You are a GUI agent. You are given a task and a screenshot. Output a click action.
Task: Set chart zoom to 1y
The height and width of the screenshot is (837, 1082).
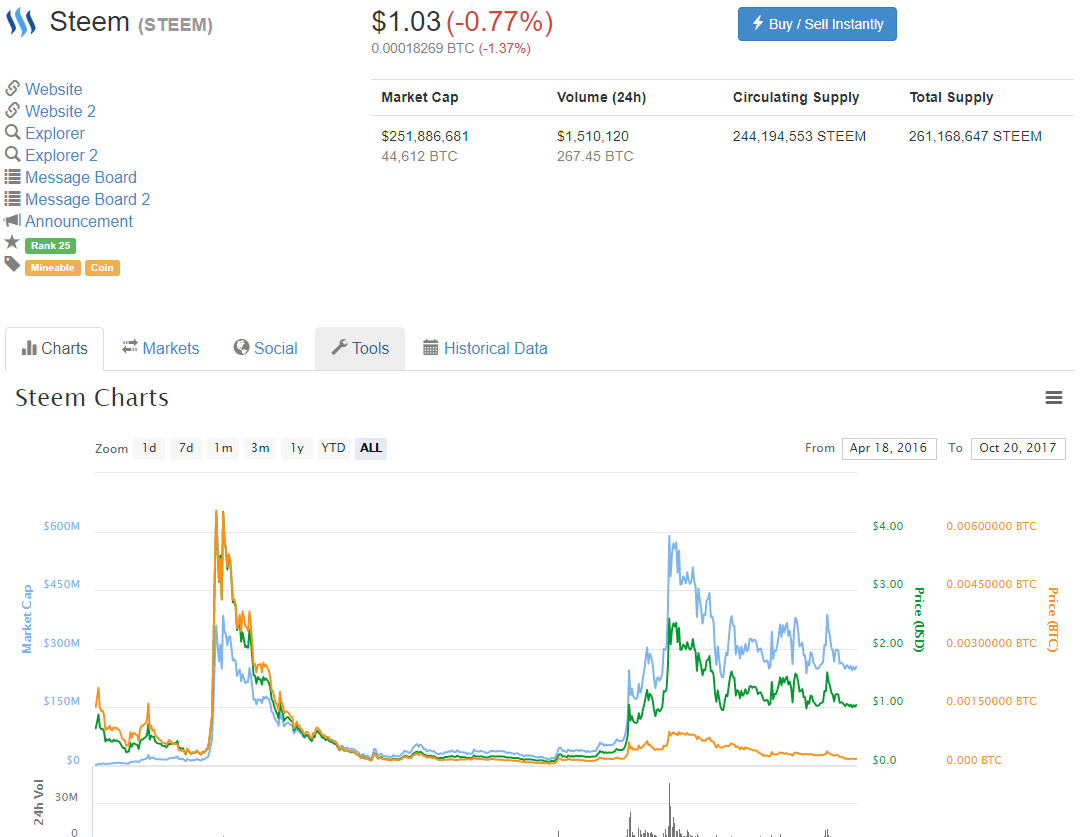tap(297, 449)
